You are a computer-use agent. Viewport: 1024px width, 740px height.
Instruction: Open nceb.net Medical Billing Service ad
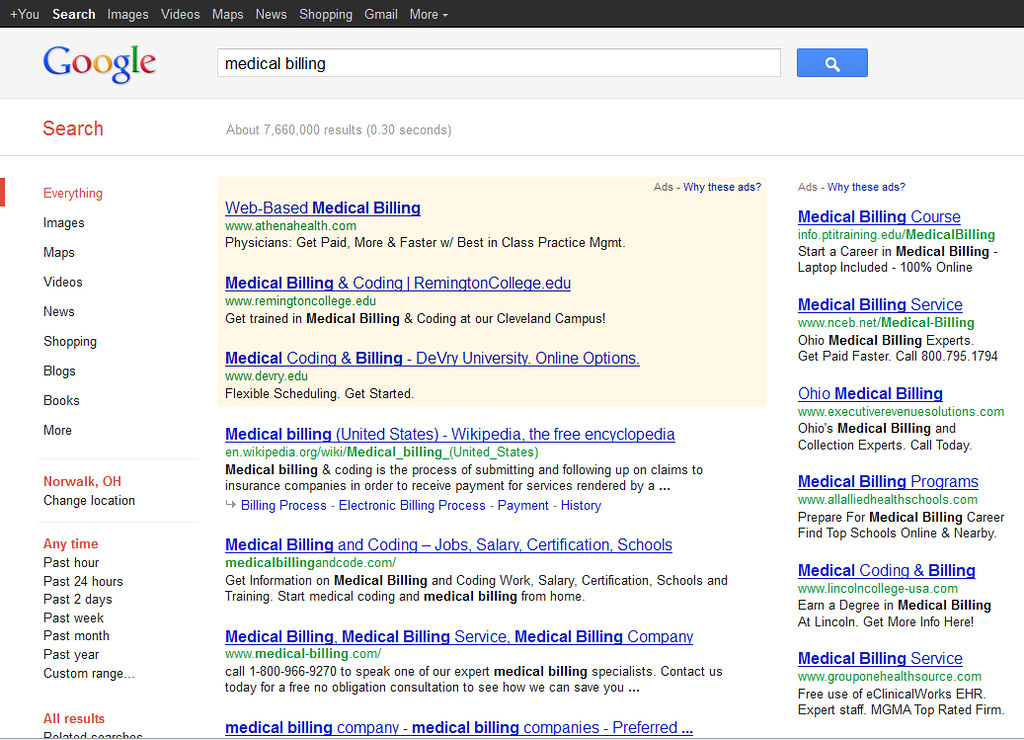[x=880, y=305]
